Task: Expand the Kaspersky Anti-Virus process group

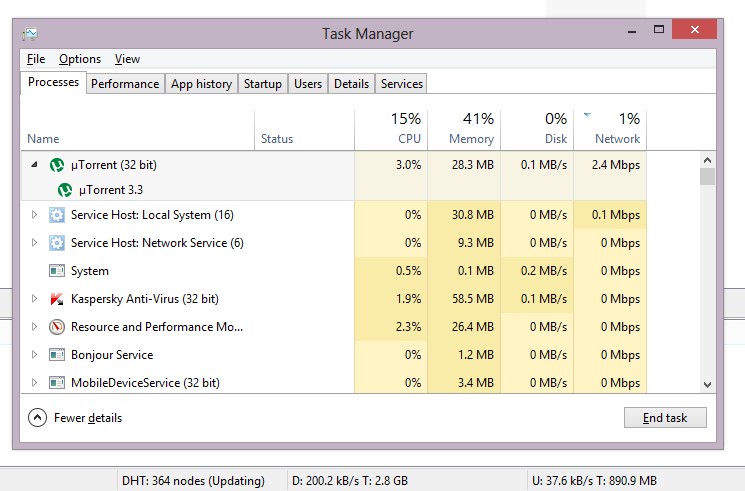Action: 34,299
